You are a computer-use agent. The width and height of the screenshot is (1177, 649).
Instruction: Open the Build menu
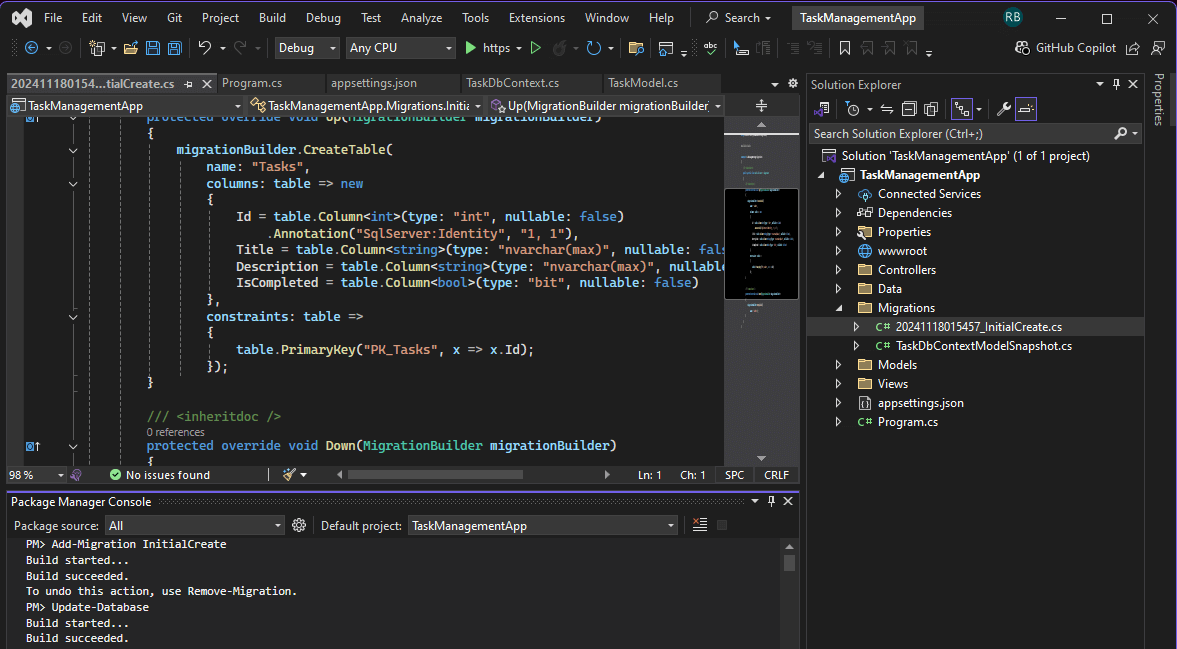[x=272, y=17]
